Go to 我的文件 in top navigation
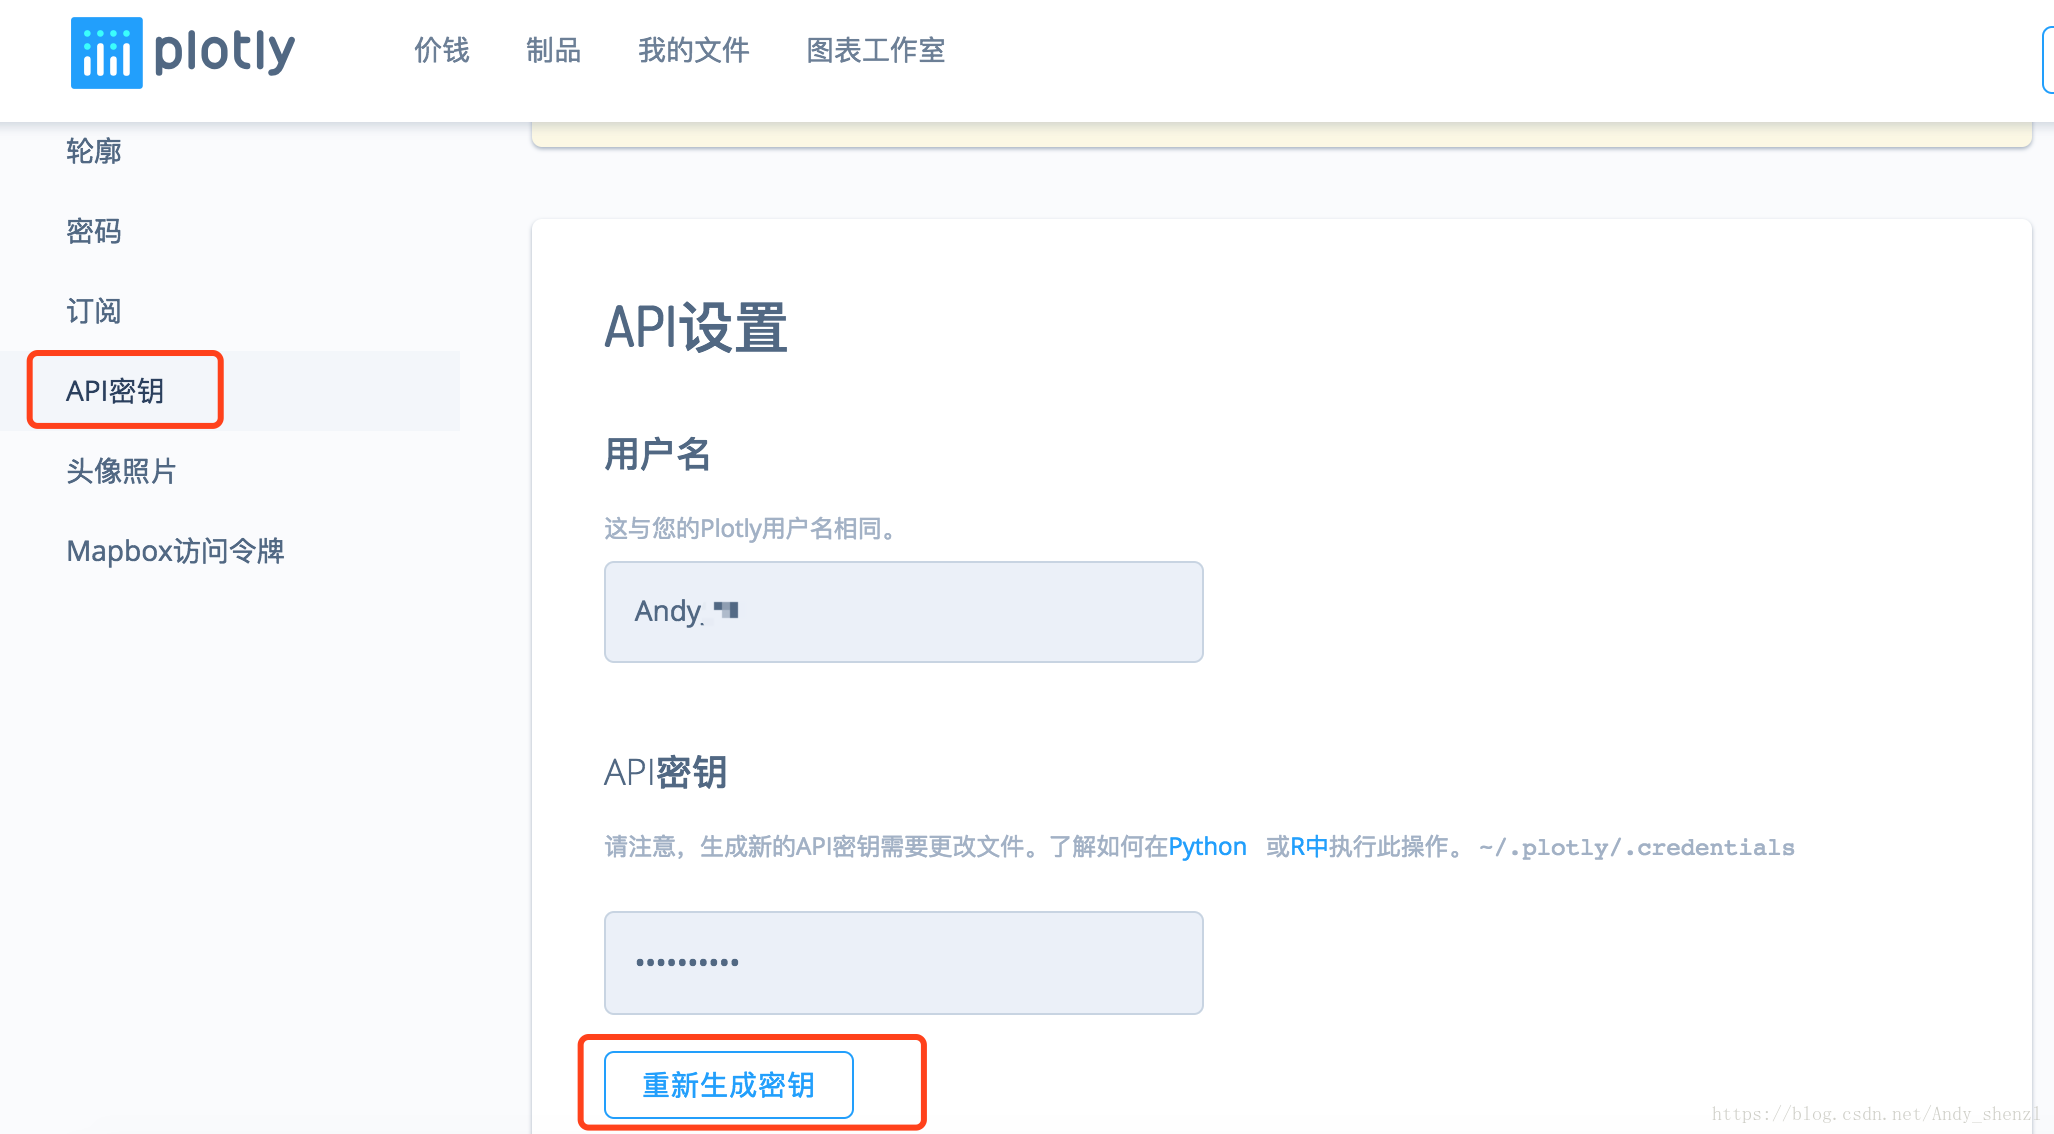The image size is (2054, 1134). click(693, 50)
